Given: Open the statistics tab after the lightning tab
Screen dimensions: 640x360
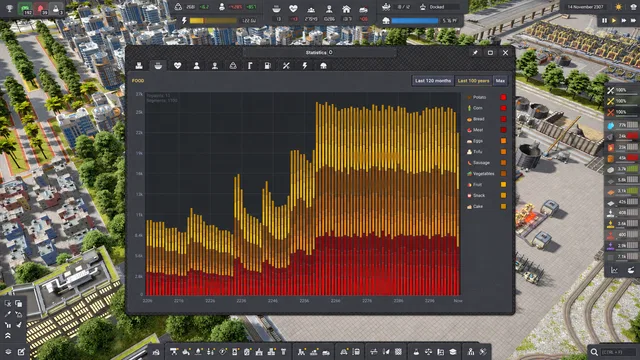Looking at the screenshot, I should click(x=323, y=66).
